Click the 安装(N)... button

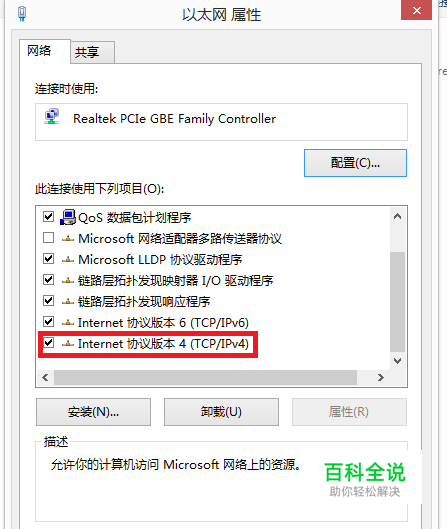(x=93, y=412)
